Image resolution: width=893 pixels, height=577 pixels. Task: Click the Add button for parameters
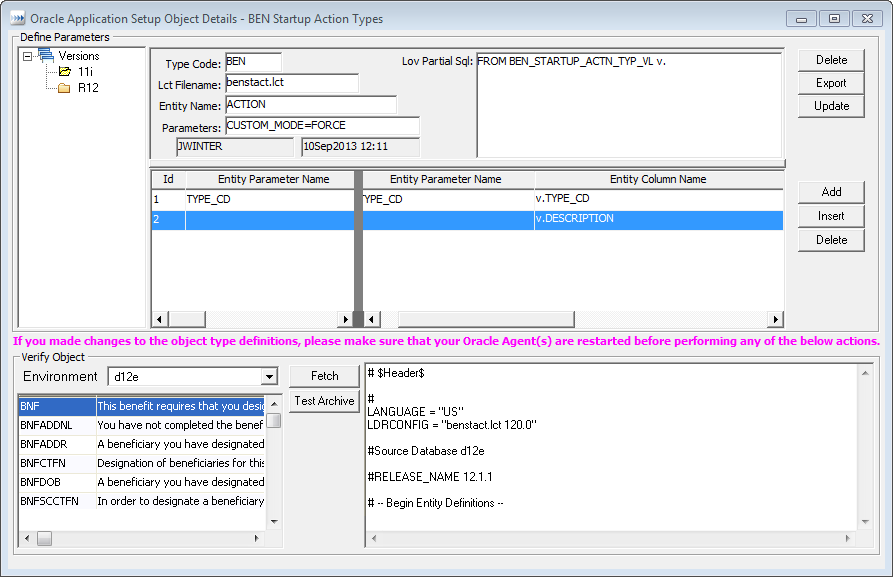coord(831,192)
